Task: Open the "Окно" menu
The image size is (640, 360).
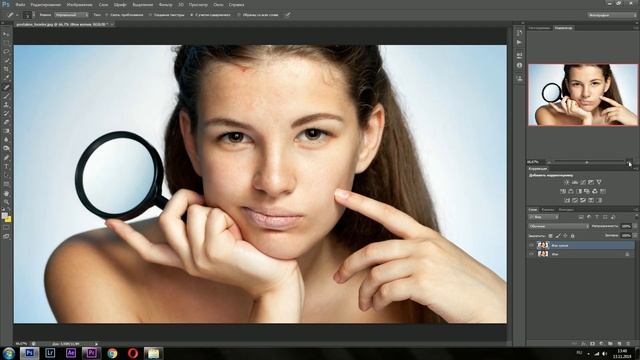Action: (218, 4)
